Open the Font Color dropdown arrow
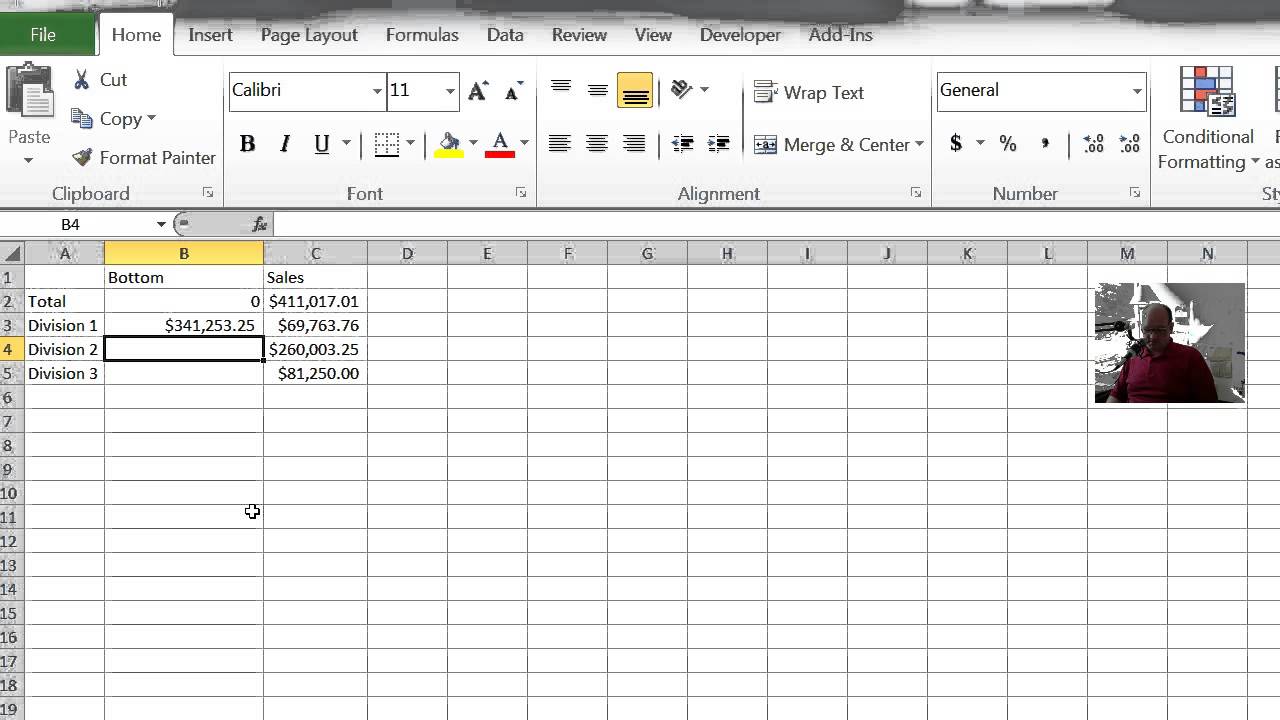1280x720 pixels. click(x=524, y=144)
